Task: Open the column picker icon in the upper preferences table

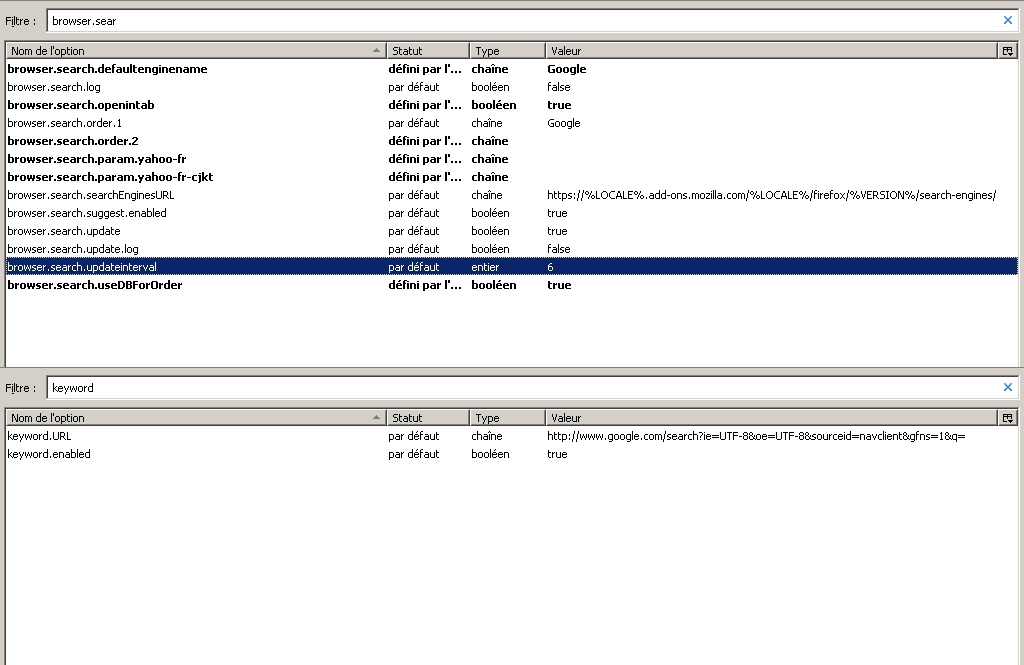Action: pyautogui.click(x=1008, y=51)
